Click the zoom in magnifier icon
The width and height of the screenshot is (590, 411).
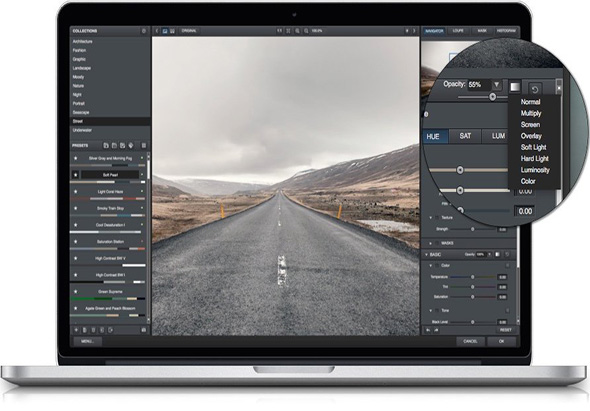click(x=297, y=31)
